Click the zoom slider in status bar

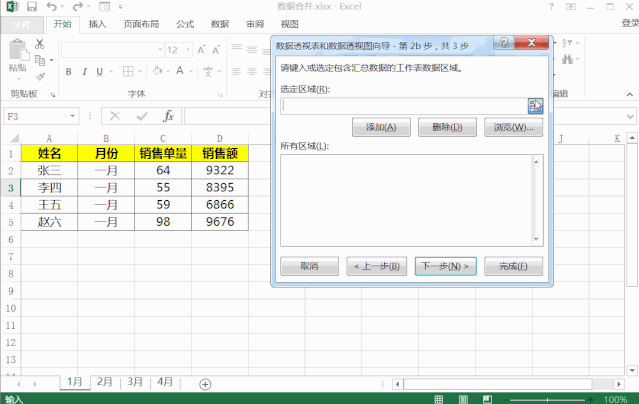(x=547, y=400)
